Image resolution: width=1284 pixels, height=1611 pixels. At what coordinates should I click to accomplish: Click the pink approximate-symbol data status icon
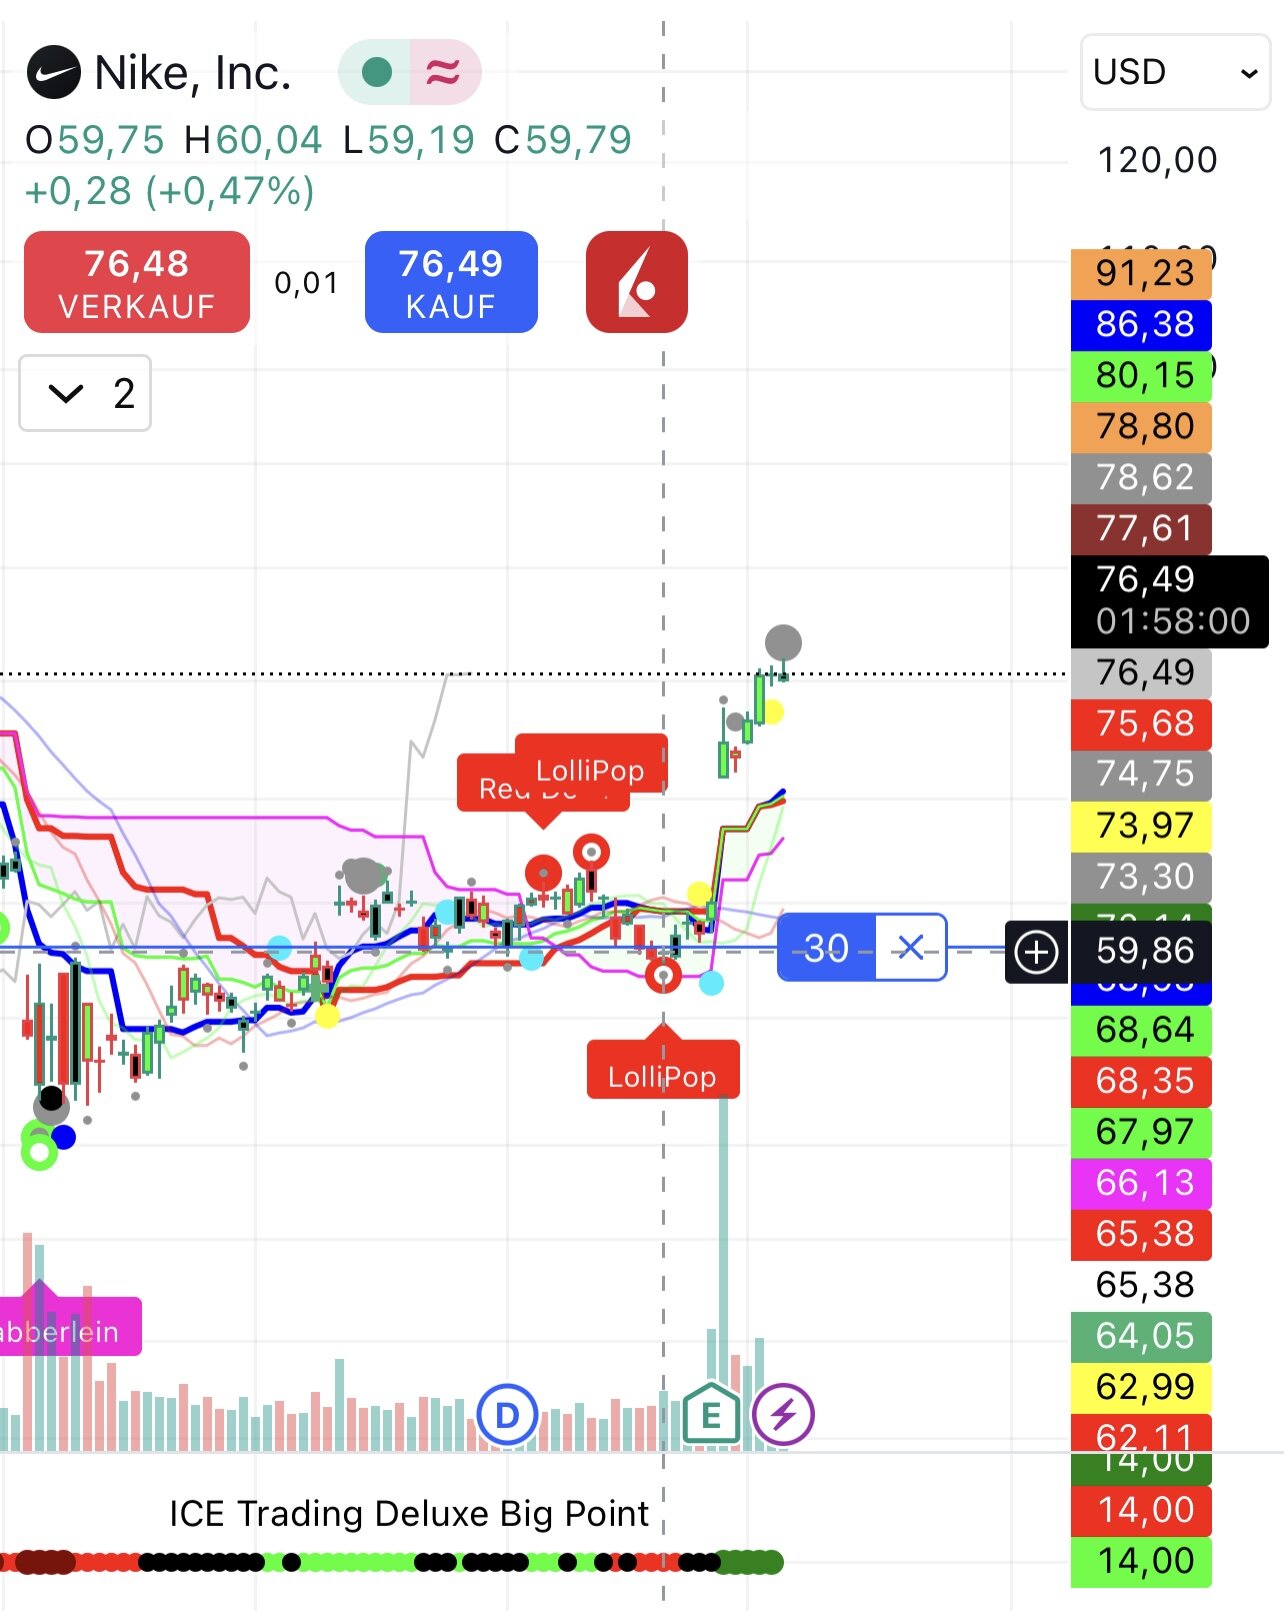(444, 72)
